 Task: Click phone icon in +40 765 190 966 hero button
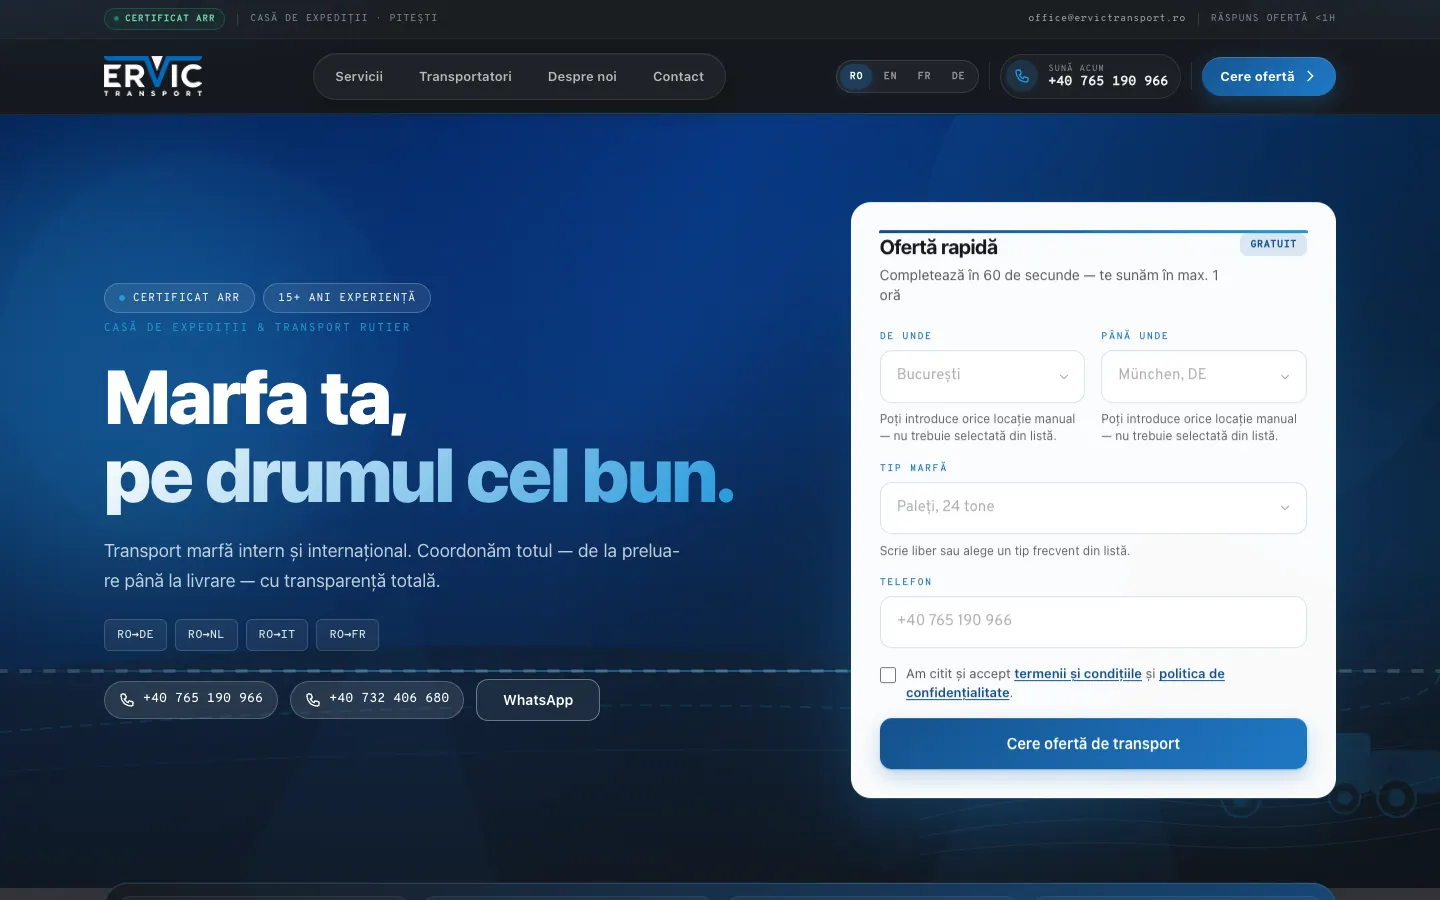(x=127, y=699)
